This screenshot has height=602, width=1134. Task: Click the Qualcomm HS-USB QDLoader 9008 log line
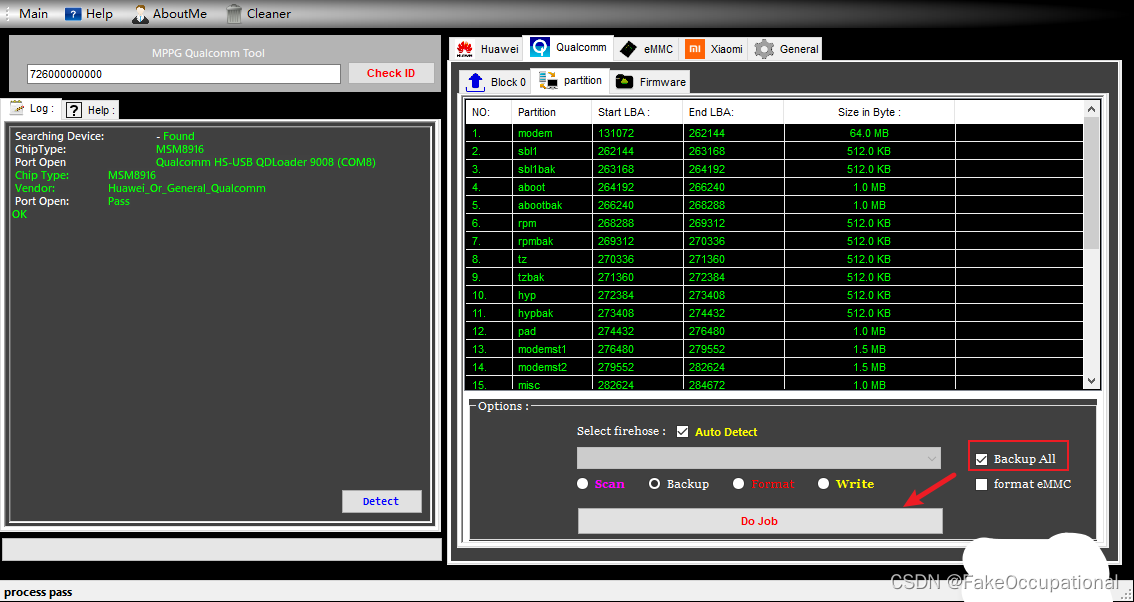(x=265, y=162)
